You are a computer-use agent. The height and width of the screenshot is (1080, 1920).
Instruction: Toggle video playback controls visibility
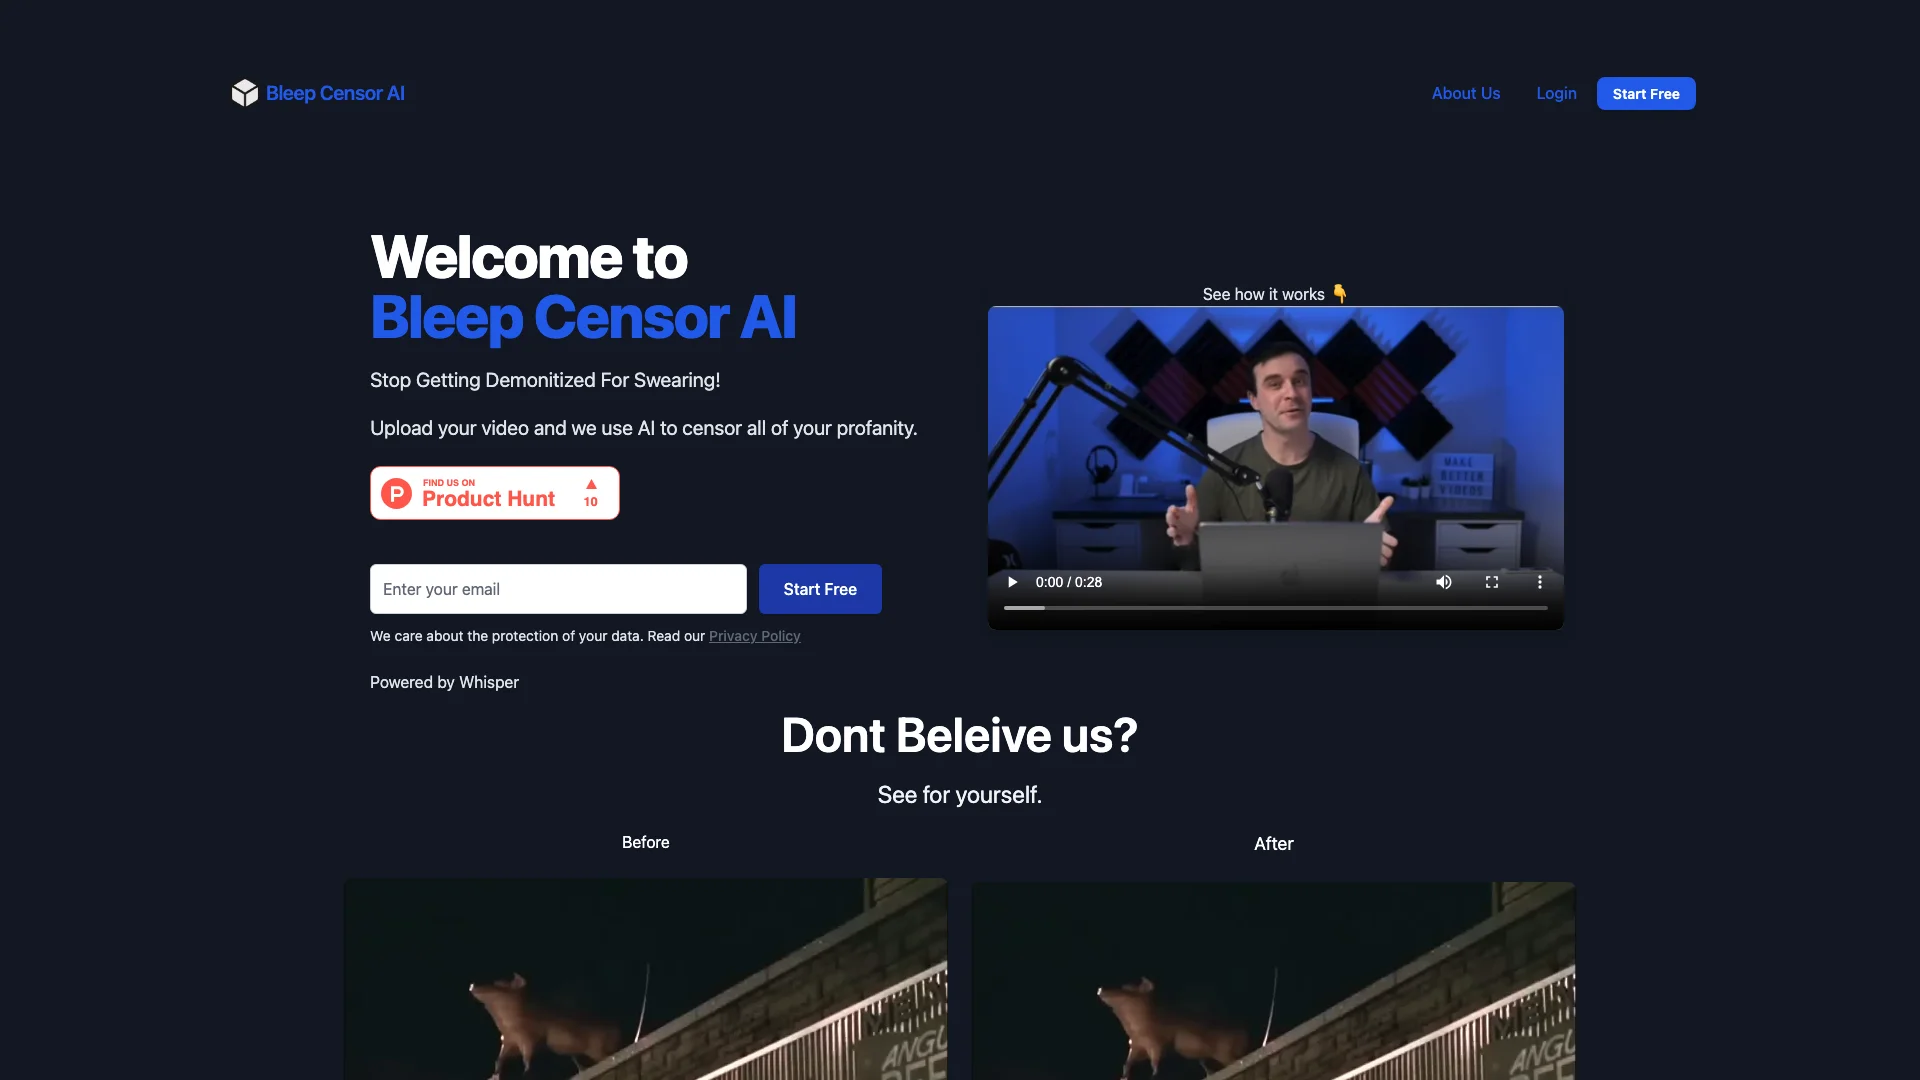tap(1539, 582)
